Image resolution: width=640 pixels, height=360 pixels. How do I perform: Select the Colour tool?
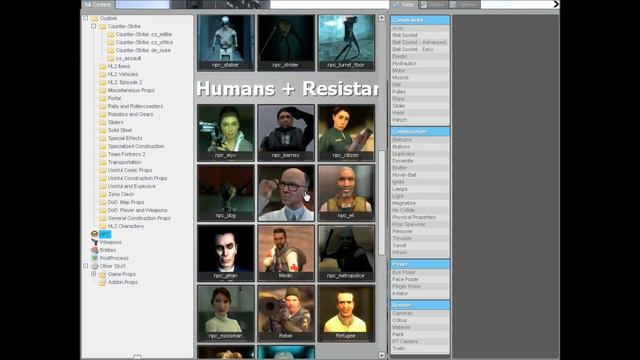pyautogui.click(x=420, y=320)
